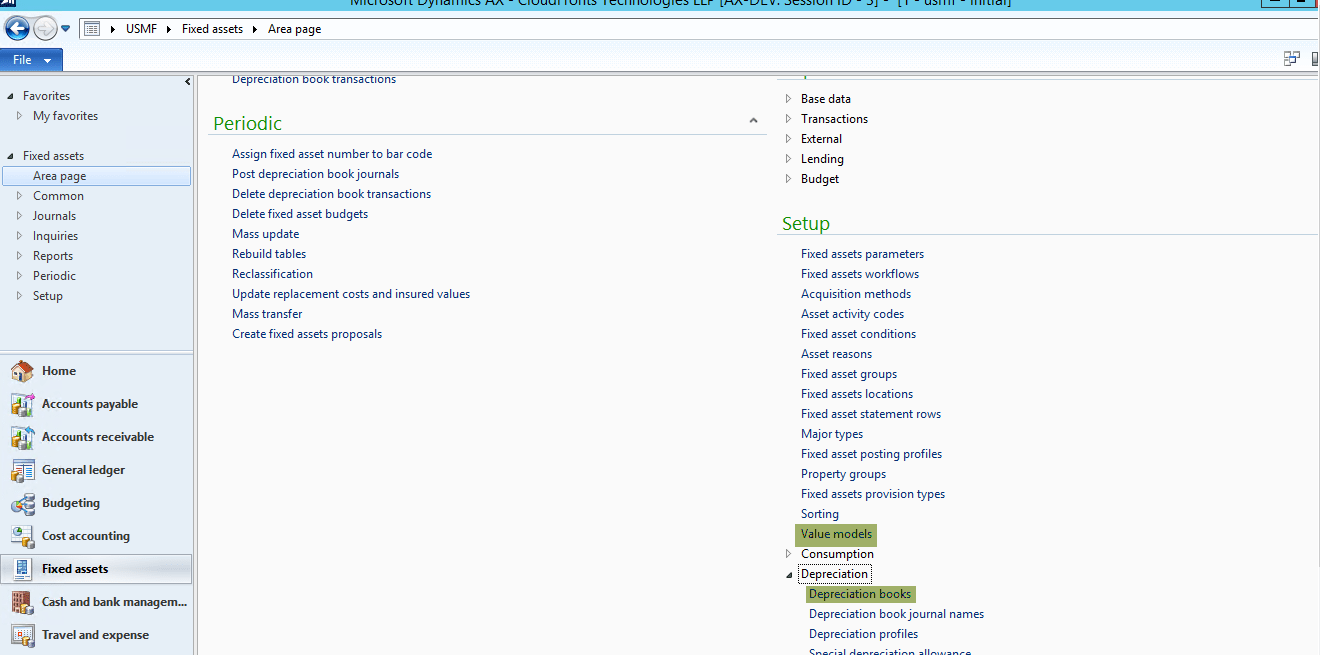
Task: Open Asset activity codes
Action: tap(852, 314)
